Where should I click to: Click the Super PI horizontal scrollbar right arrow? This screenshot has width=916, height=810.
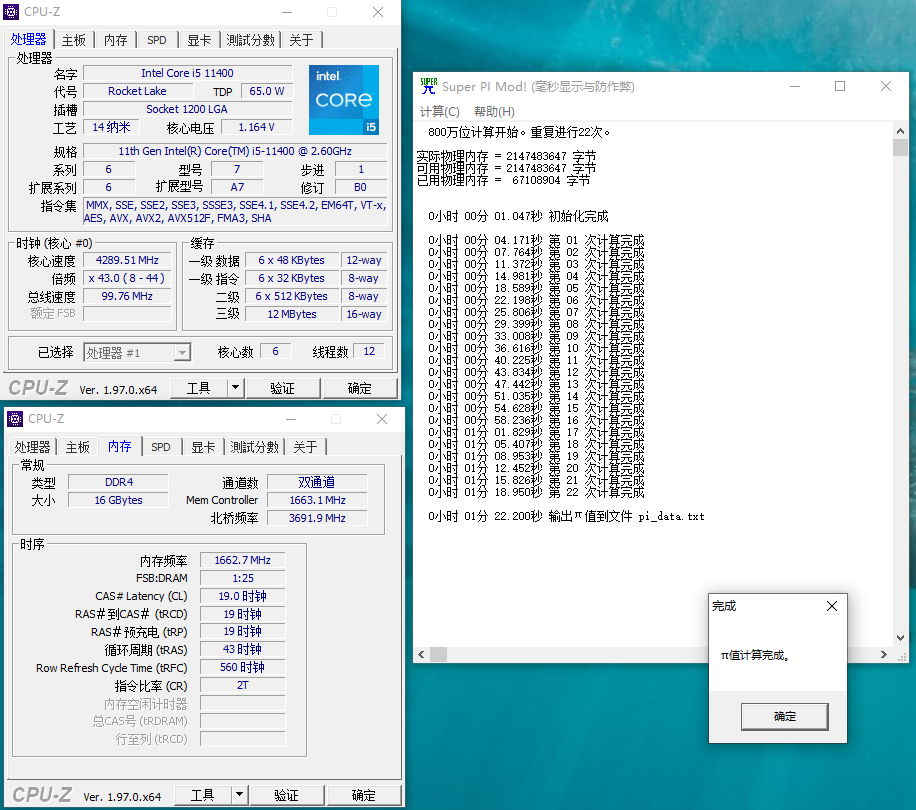point(884,655)
